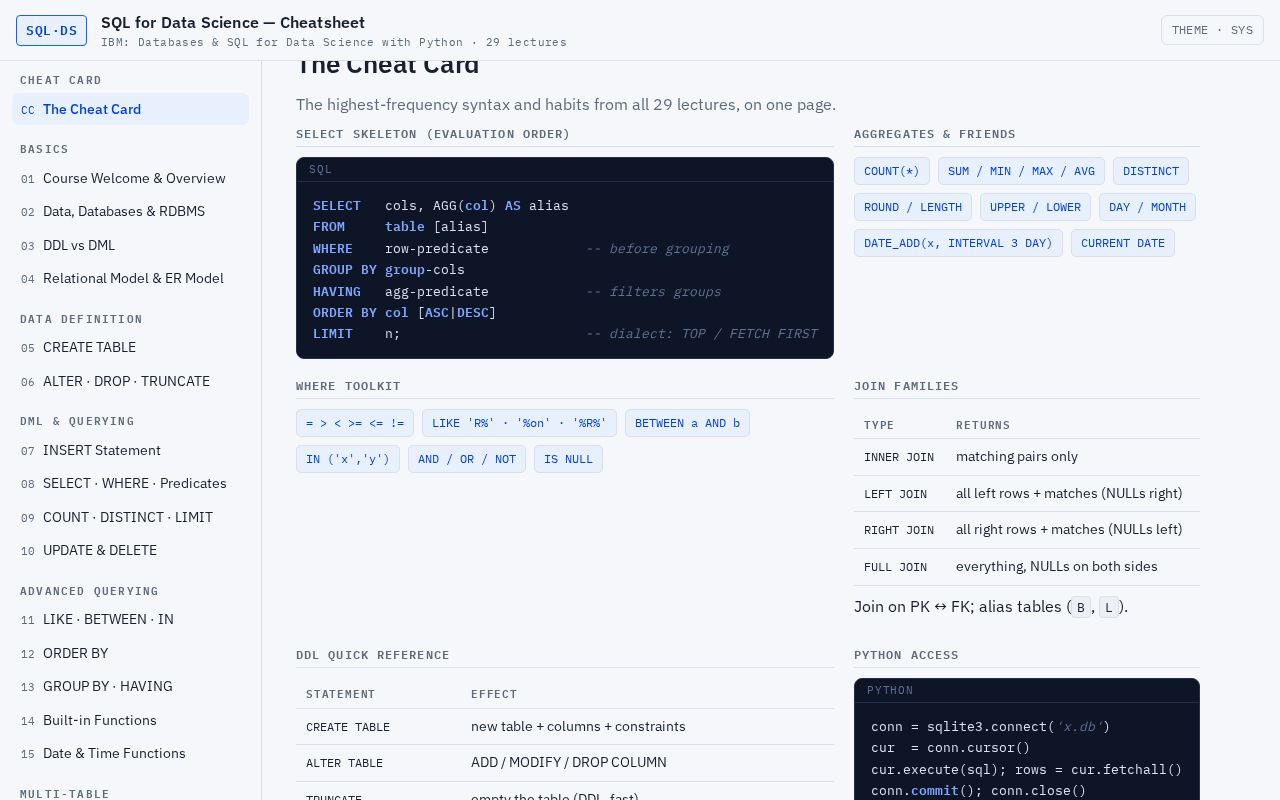Open LIKE · BETWEEN · IN lecture
This screenshot has width=1280, height=800.
point(130,619)
